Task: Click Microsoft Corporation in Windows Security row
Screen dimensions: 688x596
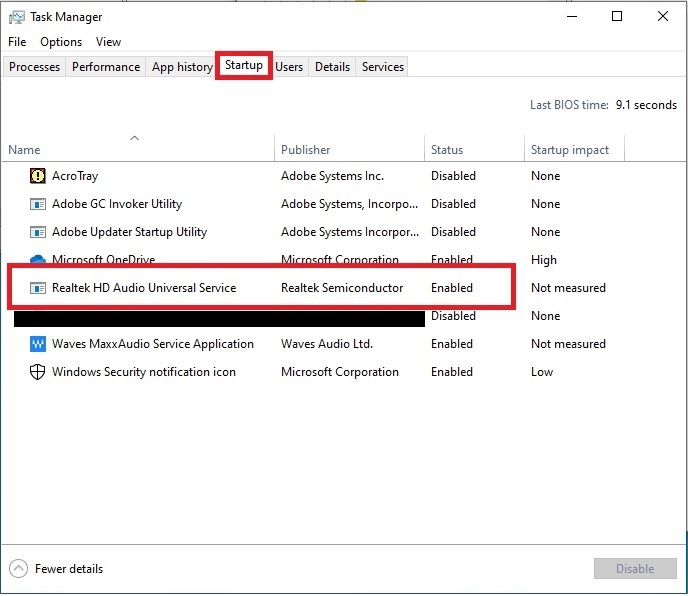Action: pos(340,372)
